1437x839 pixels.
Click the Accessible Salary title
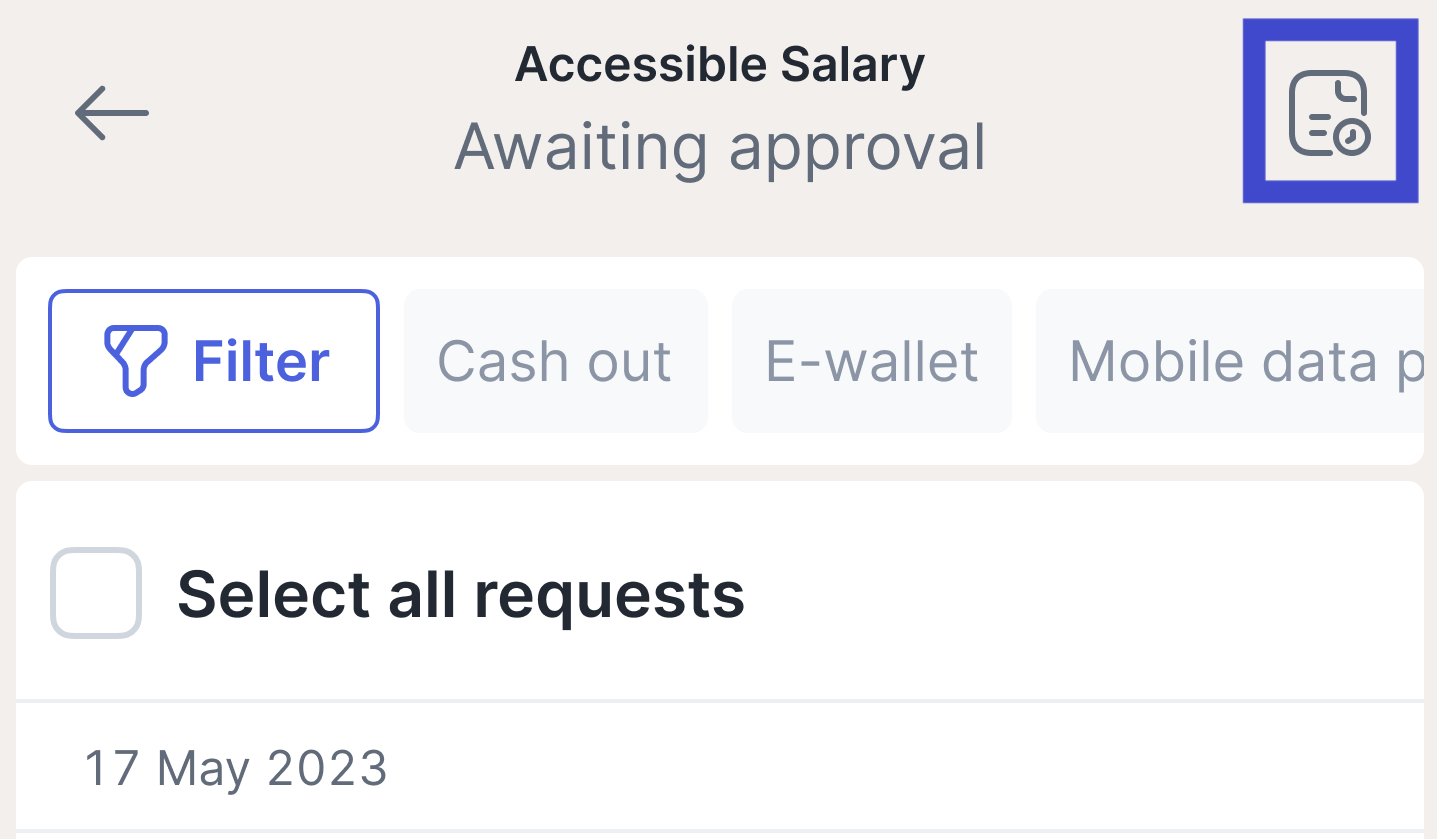click(719, 65)
